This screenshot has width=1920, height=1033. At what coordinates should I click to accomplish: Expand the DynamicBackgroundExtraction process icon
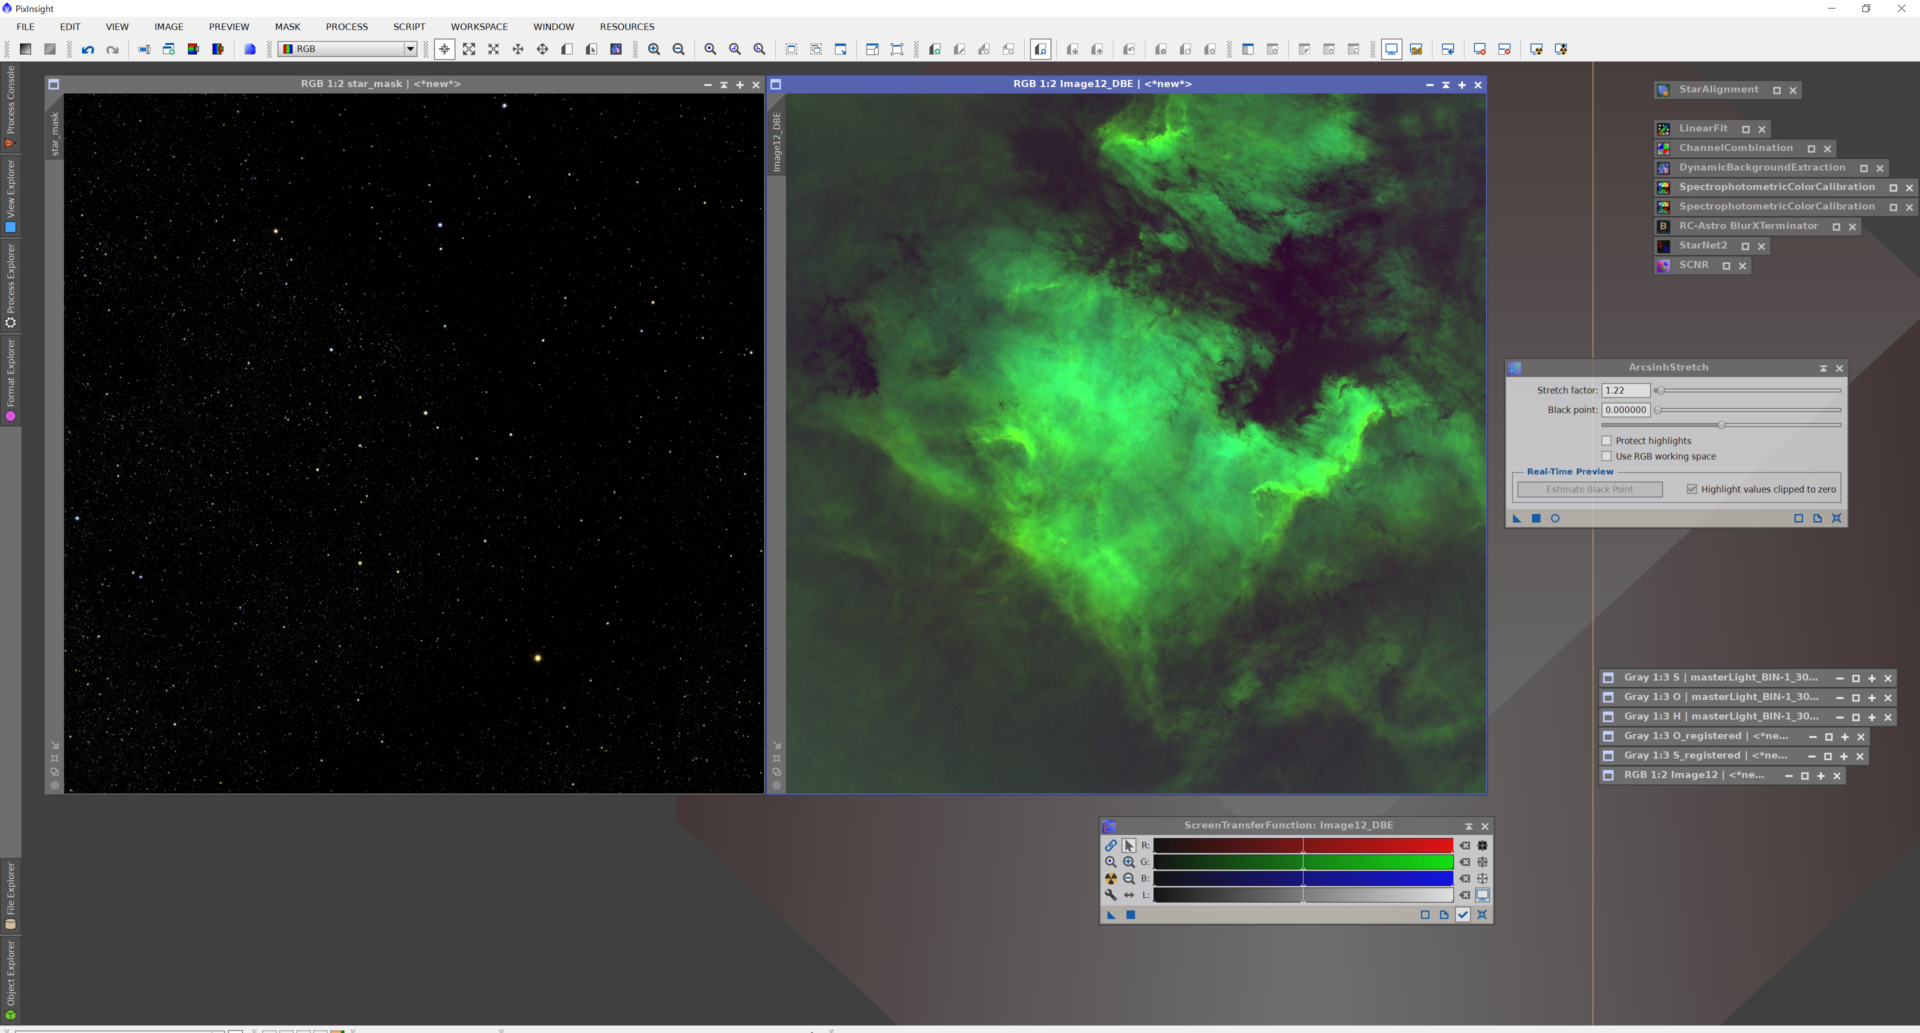(1864, 168)
